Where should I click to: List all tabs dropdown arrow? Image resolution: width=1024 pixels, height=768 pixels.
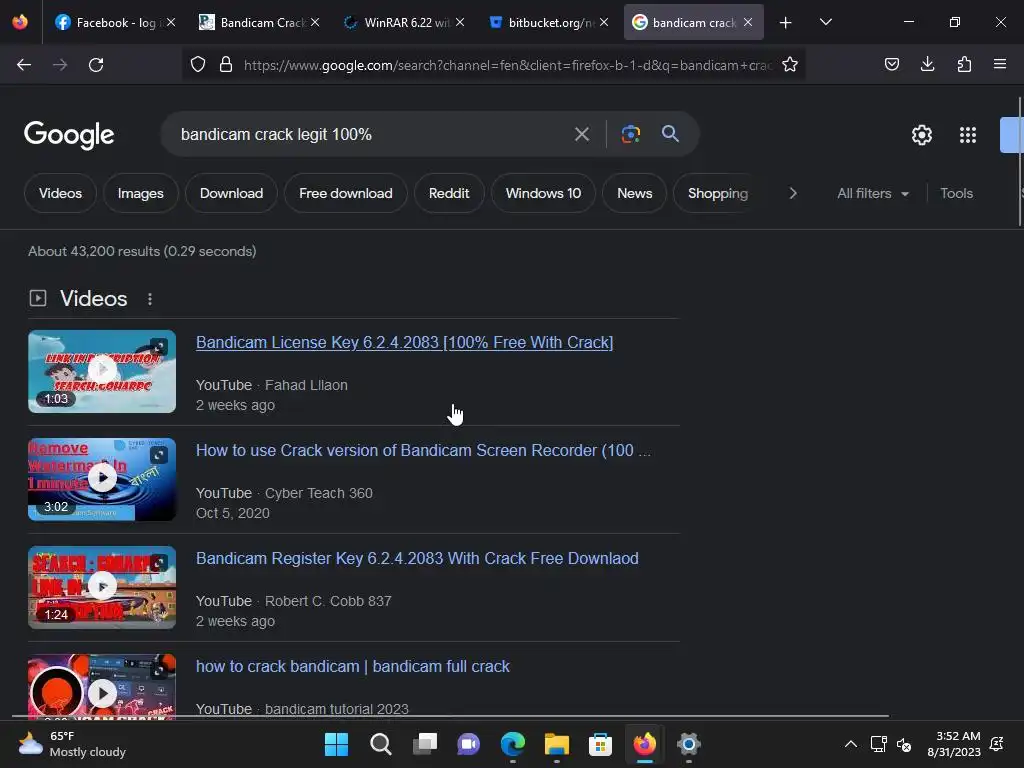(825, 22)
